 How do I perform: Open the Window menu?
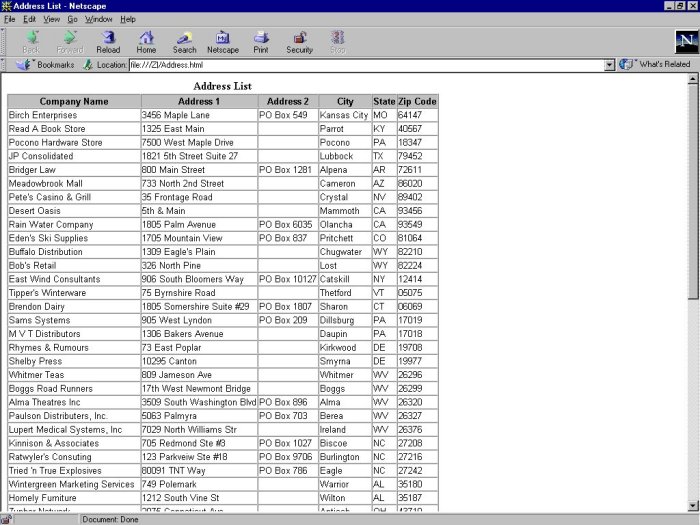point(98,19)
